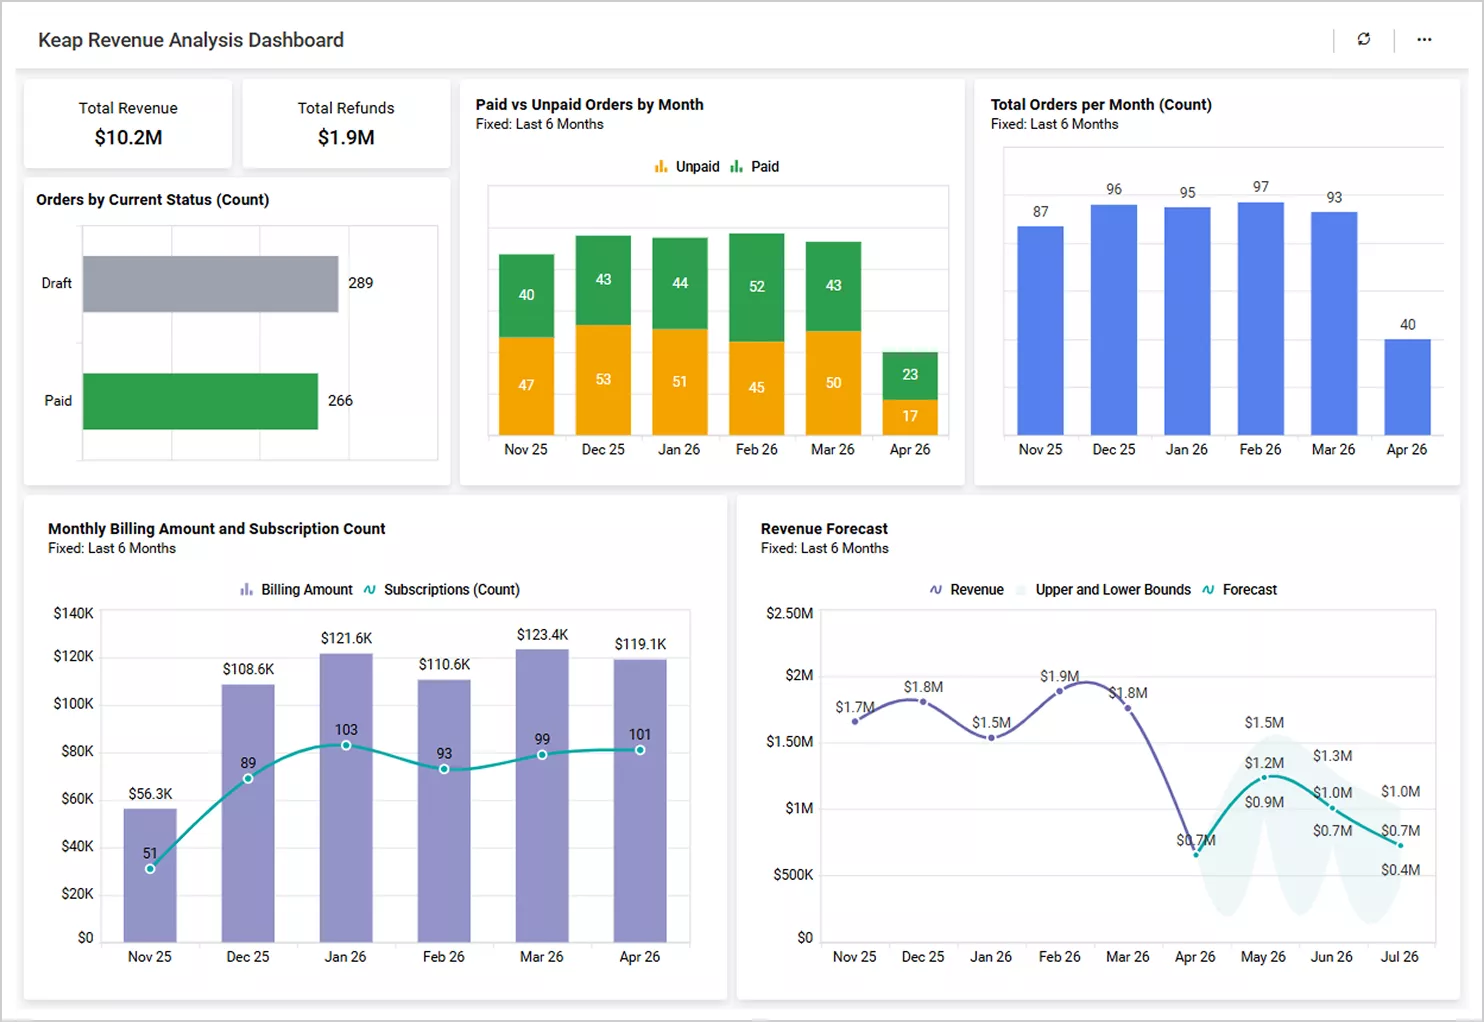Toggle Upper and Lower Bounds legend entry
The height and width of the screenshot is (1022, 1484).
pyautogui.click(x=1103, y=590)
